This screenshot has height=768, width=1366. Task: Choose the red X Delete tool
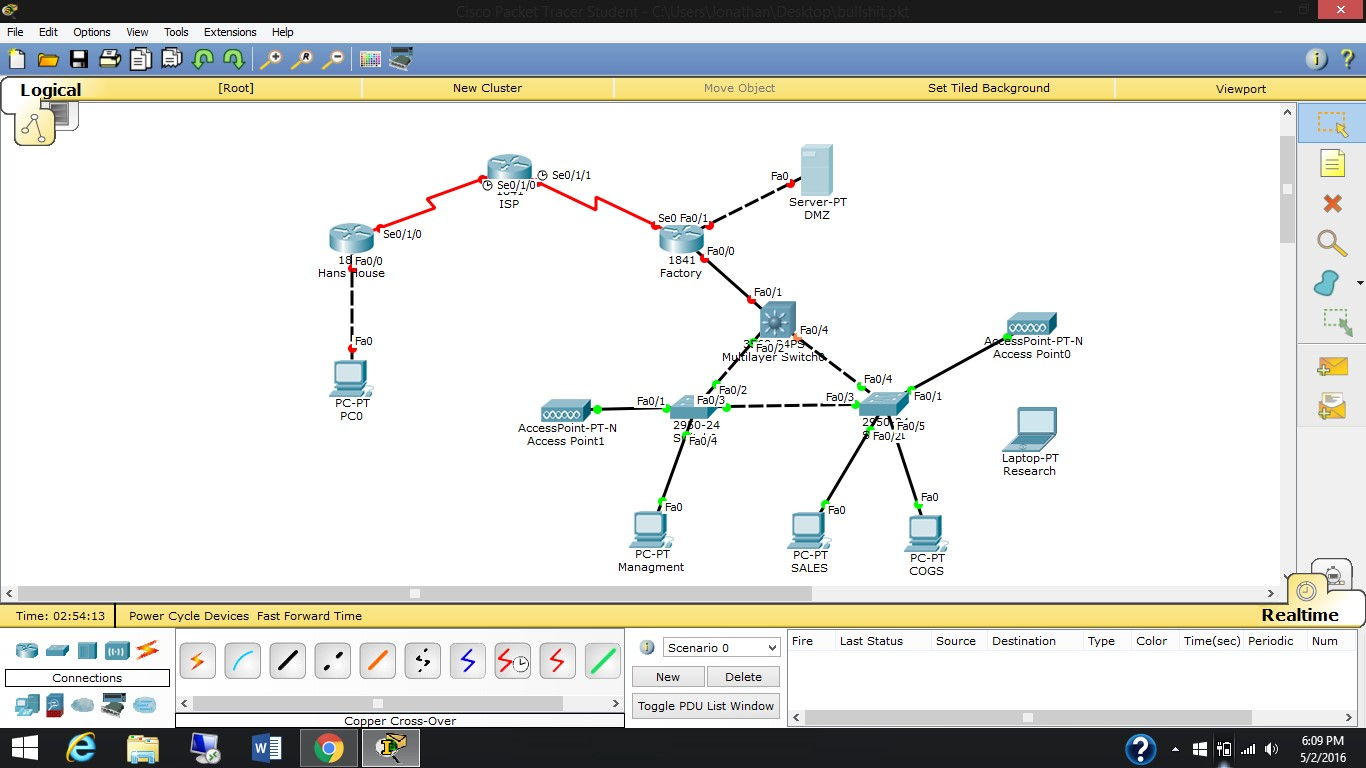pos(1332,203)
